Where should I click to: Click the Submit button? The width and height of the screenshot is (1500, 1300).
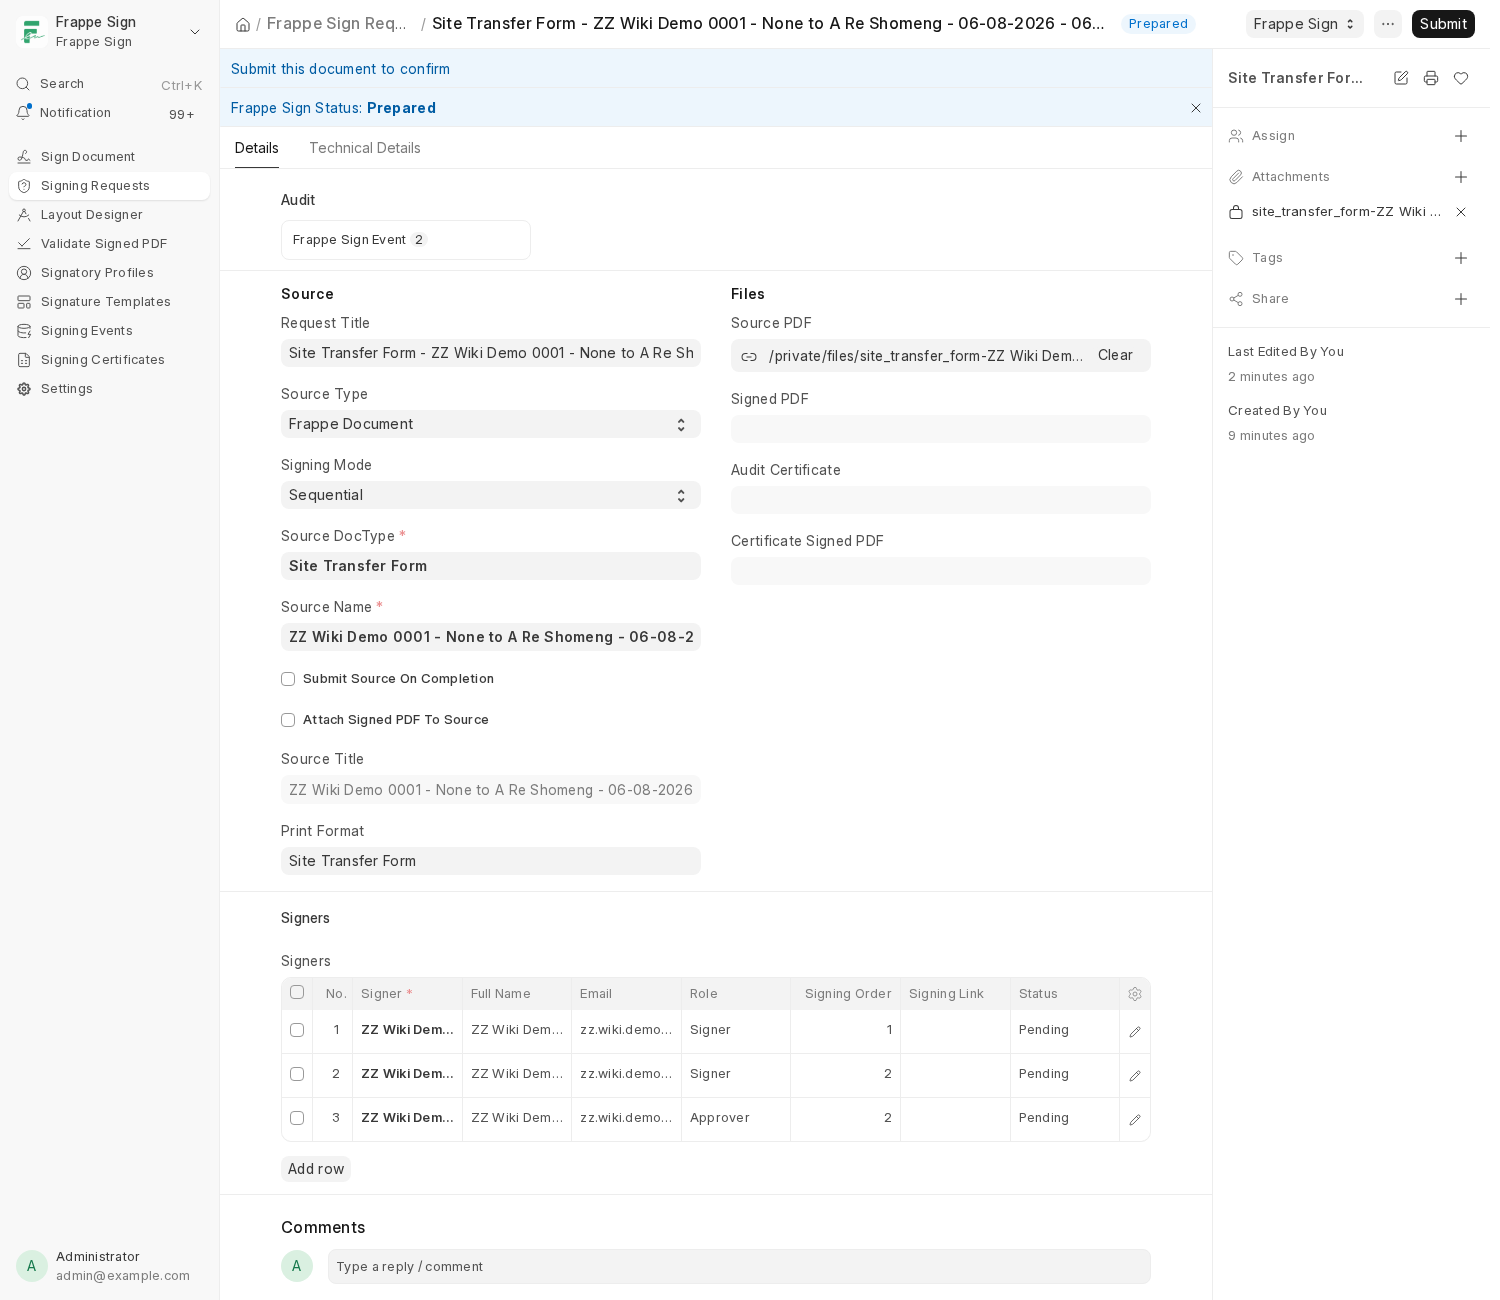(1443, 24)
